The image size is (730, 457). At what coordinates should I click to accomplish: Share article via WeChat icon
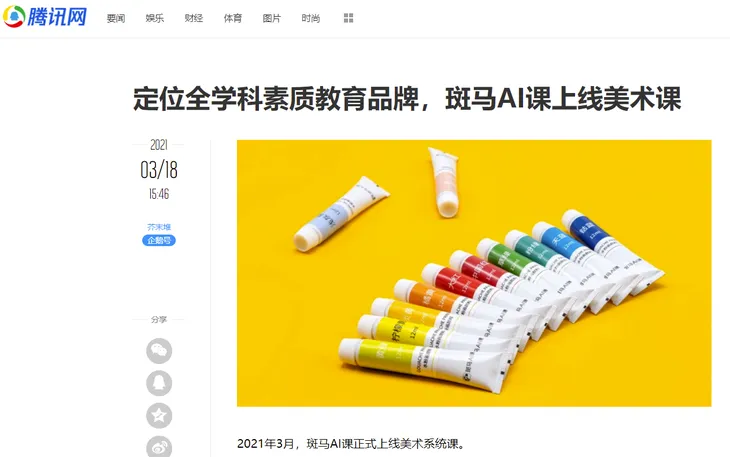pos(159,351)
